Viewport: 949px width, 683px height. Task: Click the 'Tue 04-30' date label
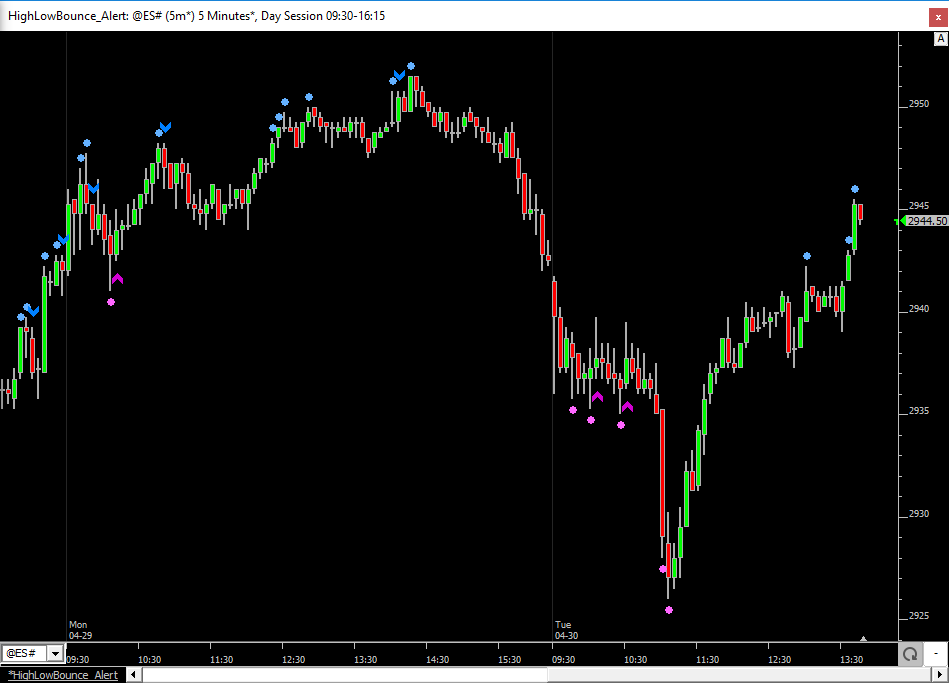tap(566, 630)
